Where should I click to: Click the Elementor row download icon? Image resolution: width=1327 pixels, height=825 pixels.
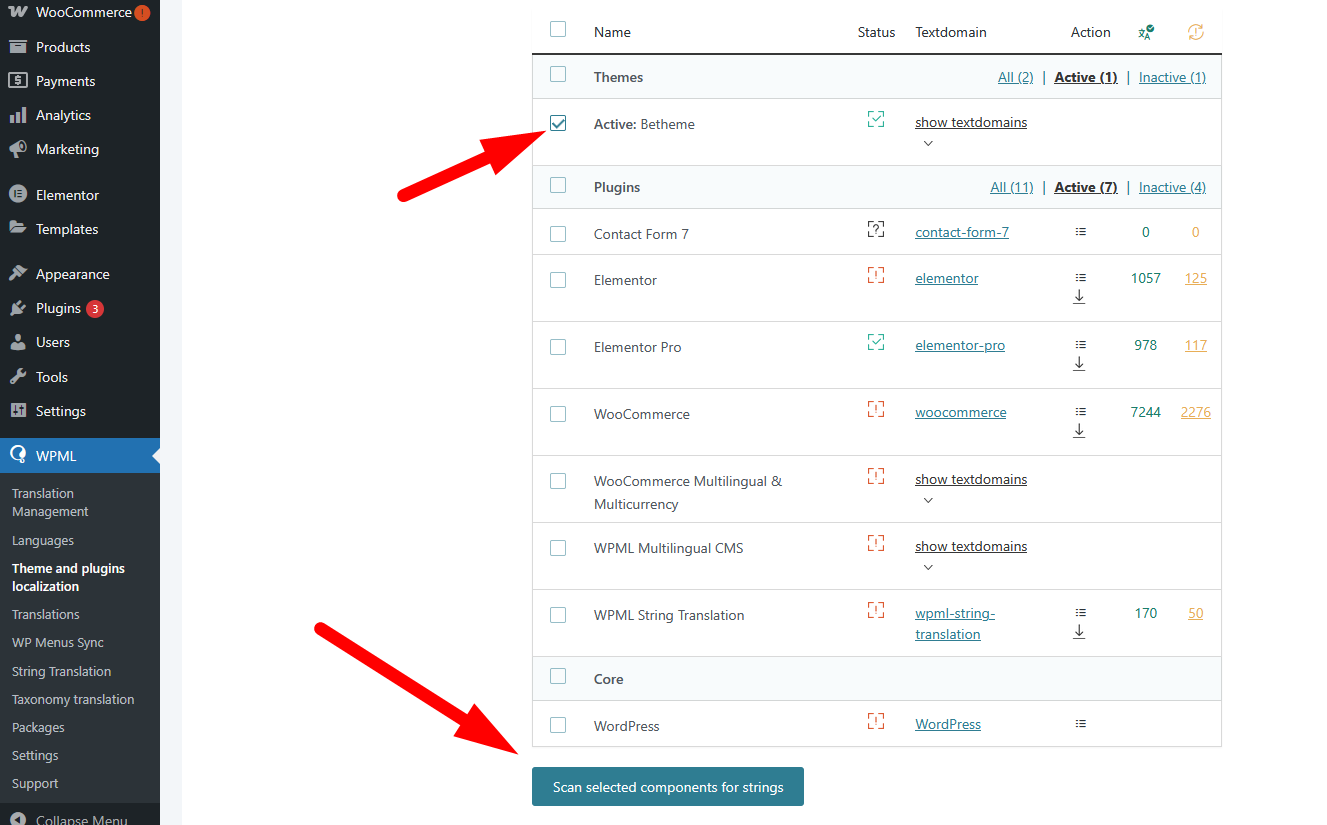click(1079, 297)
